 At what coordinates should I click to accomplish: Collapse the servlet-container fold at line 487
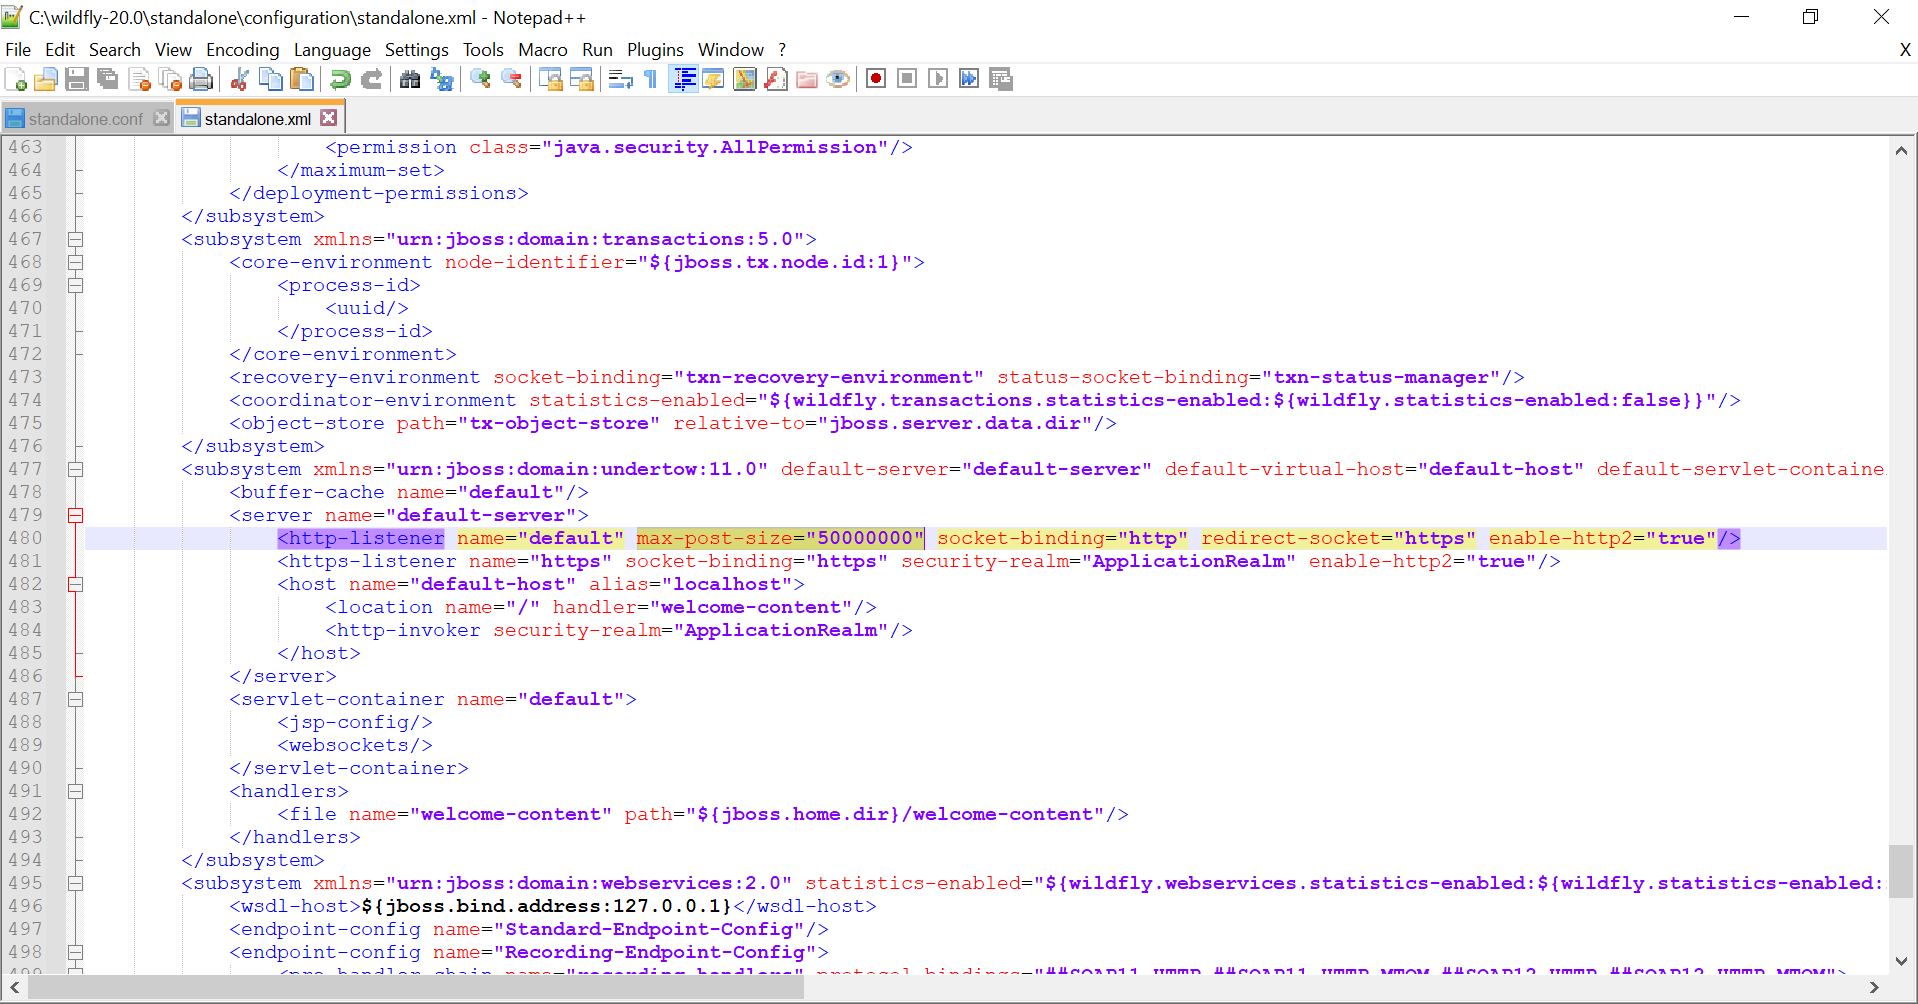[75, 699]
